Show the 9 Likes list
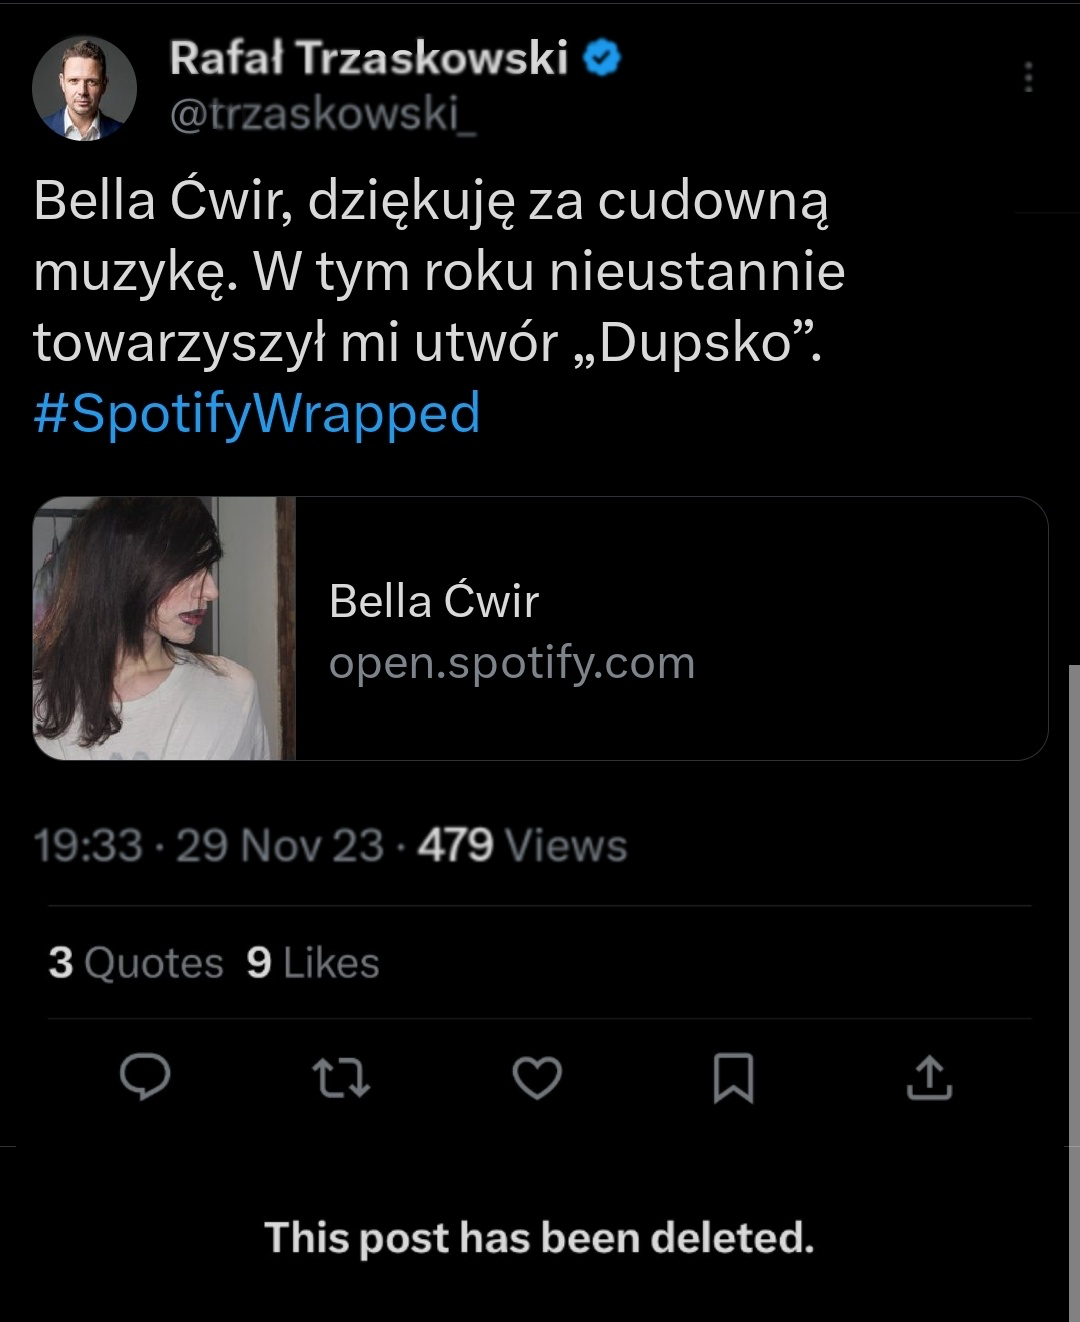The height and width of the screenshot is (1322, 1080). 313,963
